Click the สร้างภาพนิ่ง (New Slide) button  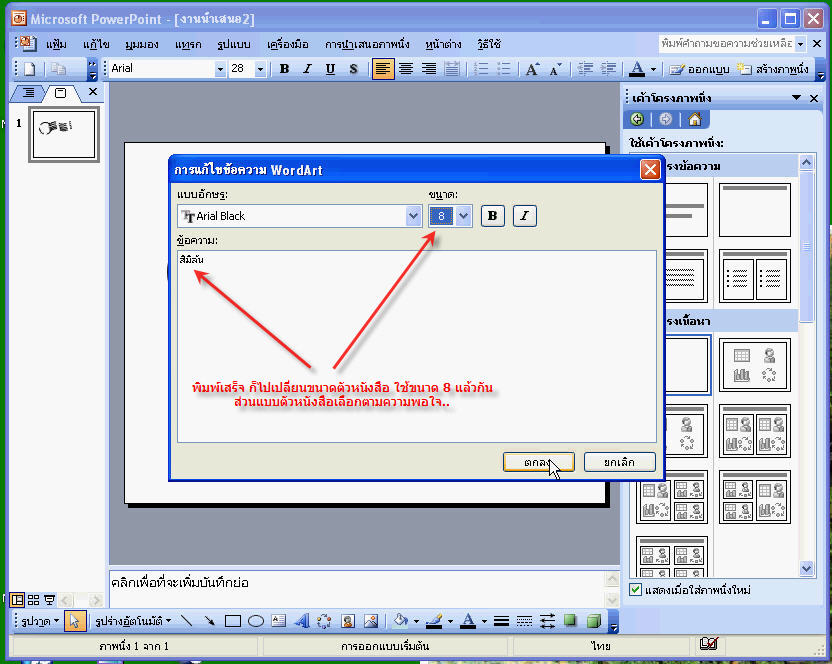(x=773, y=69)
